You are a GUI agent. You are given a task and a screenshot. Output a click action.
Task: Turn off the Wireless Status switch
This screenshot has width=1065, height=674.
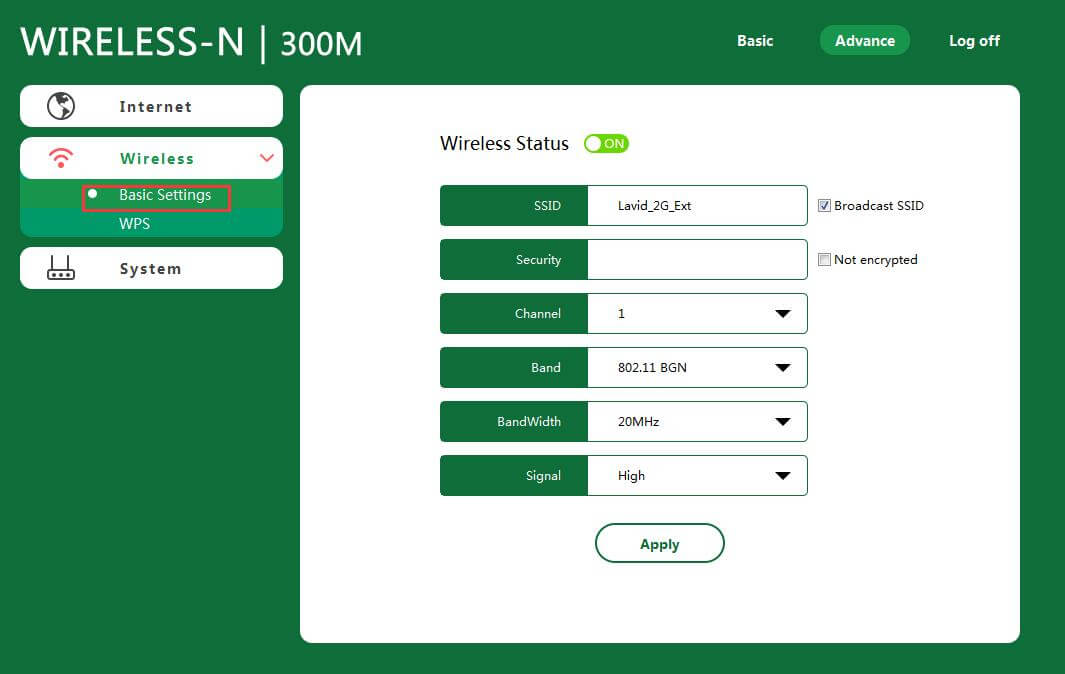[606, 144]
